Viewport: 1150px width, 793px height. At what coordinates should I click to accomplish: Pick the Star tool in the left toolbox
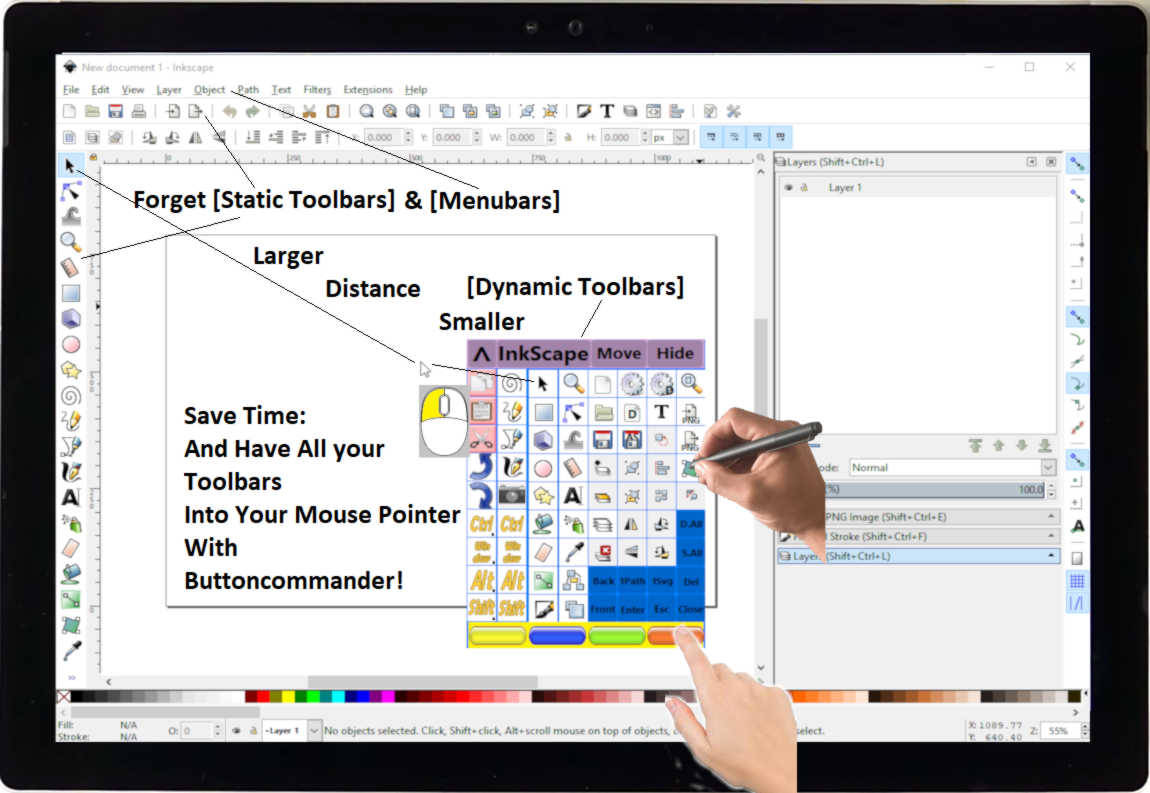tap(70, 370)
